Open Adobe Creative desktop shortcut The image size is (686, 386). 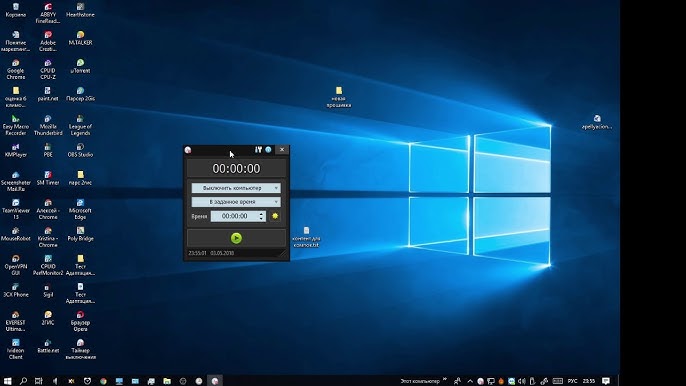tap(48, 41)
